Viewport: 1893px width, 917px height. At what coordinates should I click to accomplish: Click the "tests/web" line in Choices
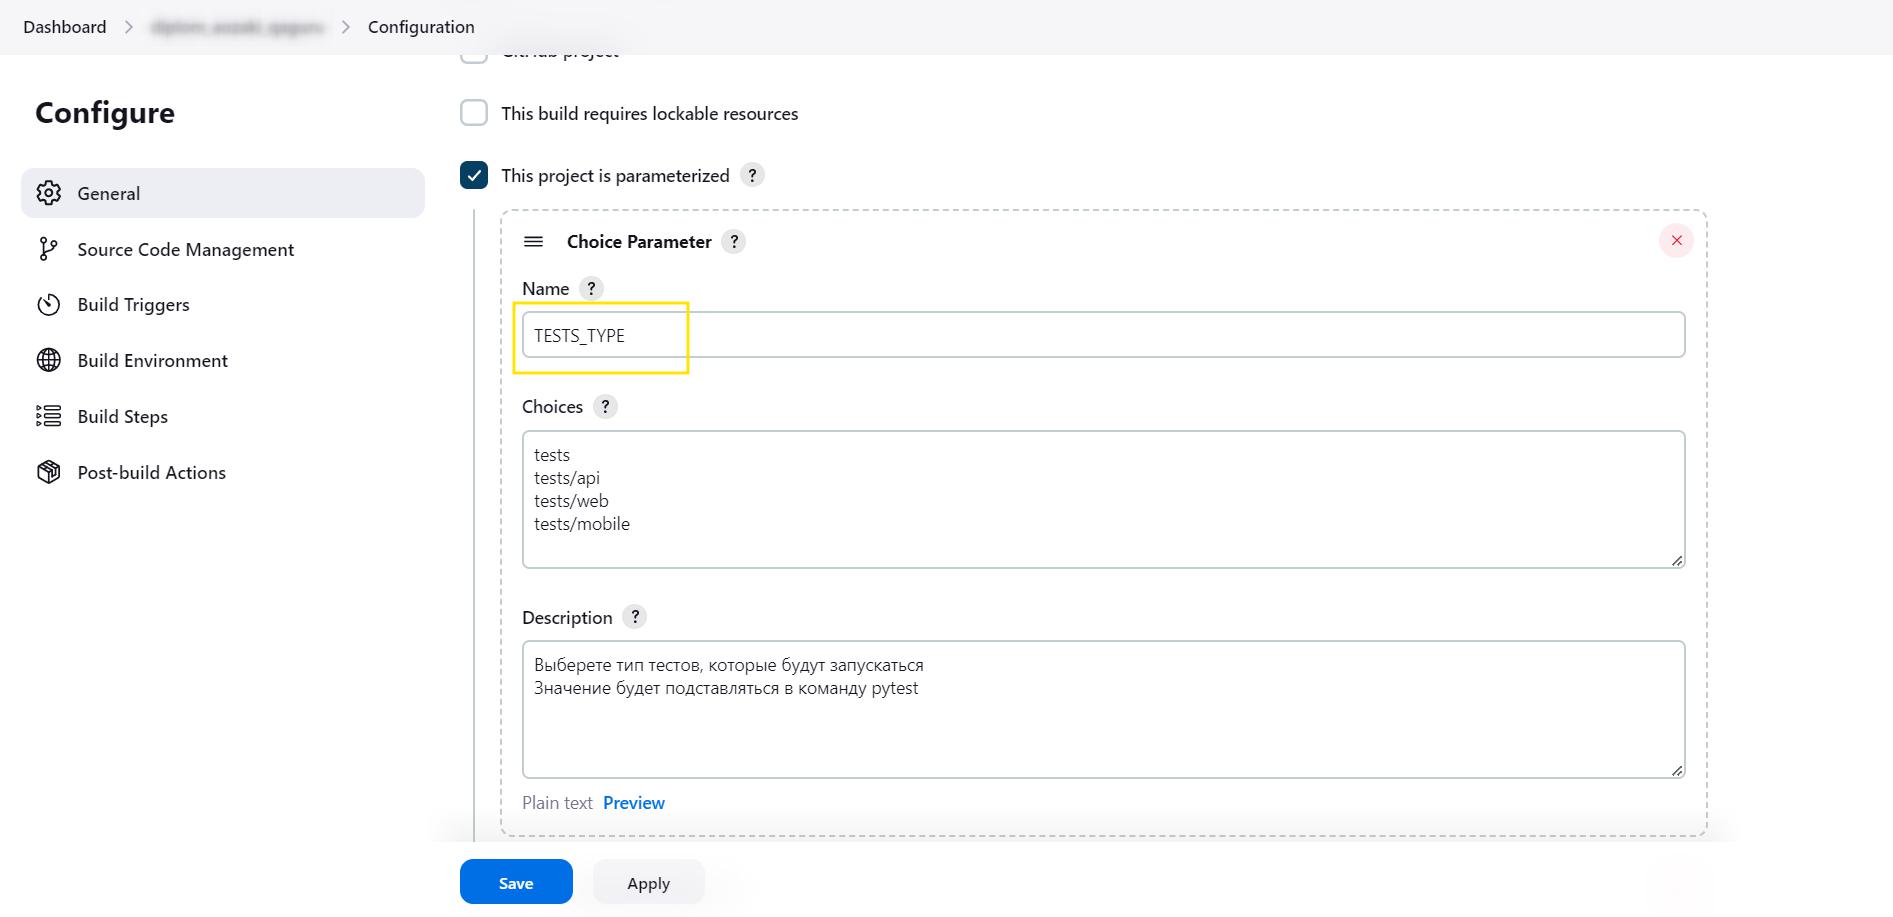[x=571, y=501]
